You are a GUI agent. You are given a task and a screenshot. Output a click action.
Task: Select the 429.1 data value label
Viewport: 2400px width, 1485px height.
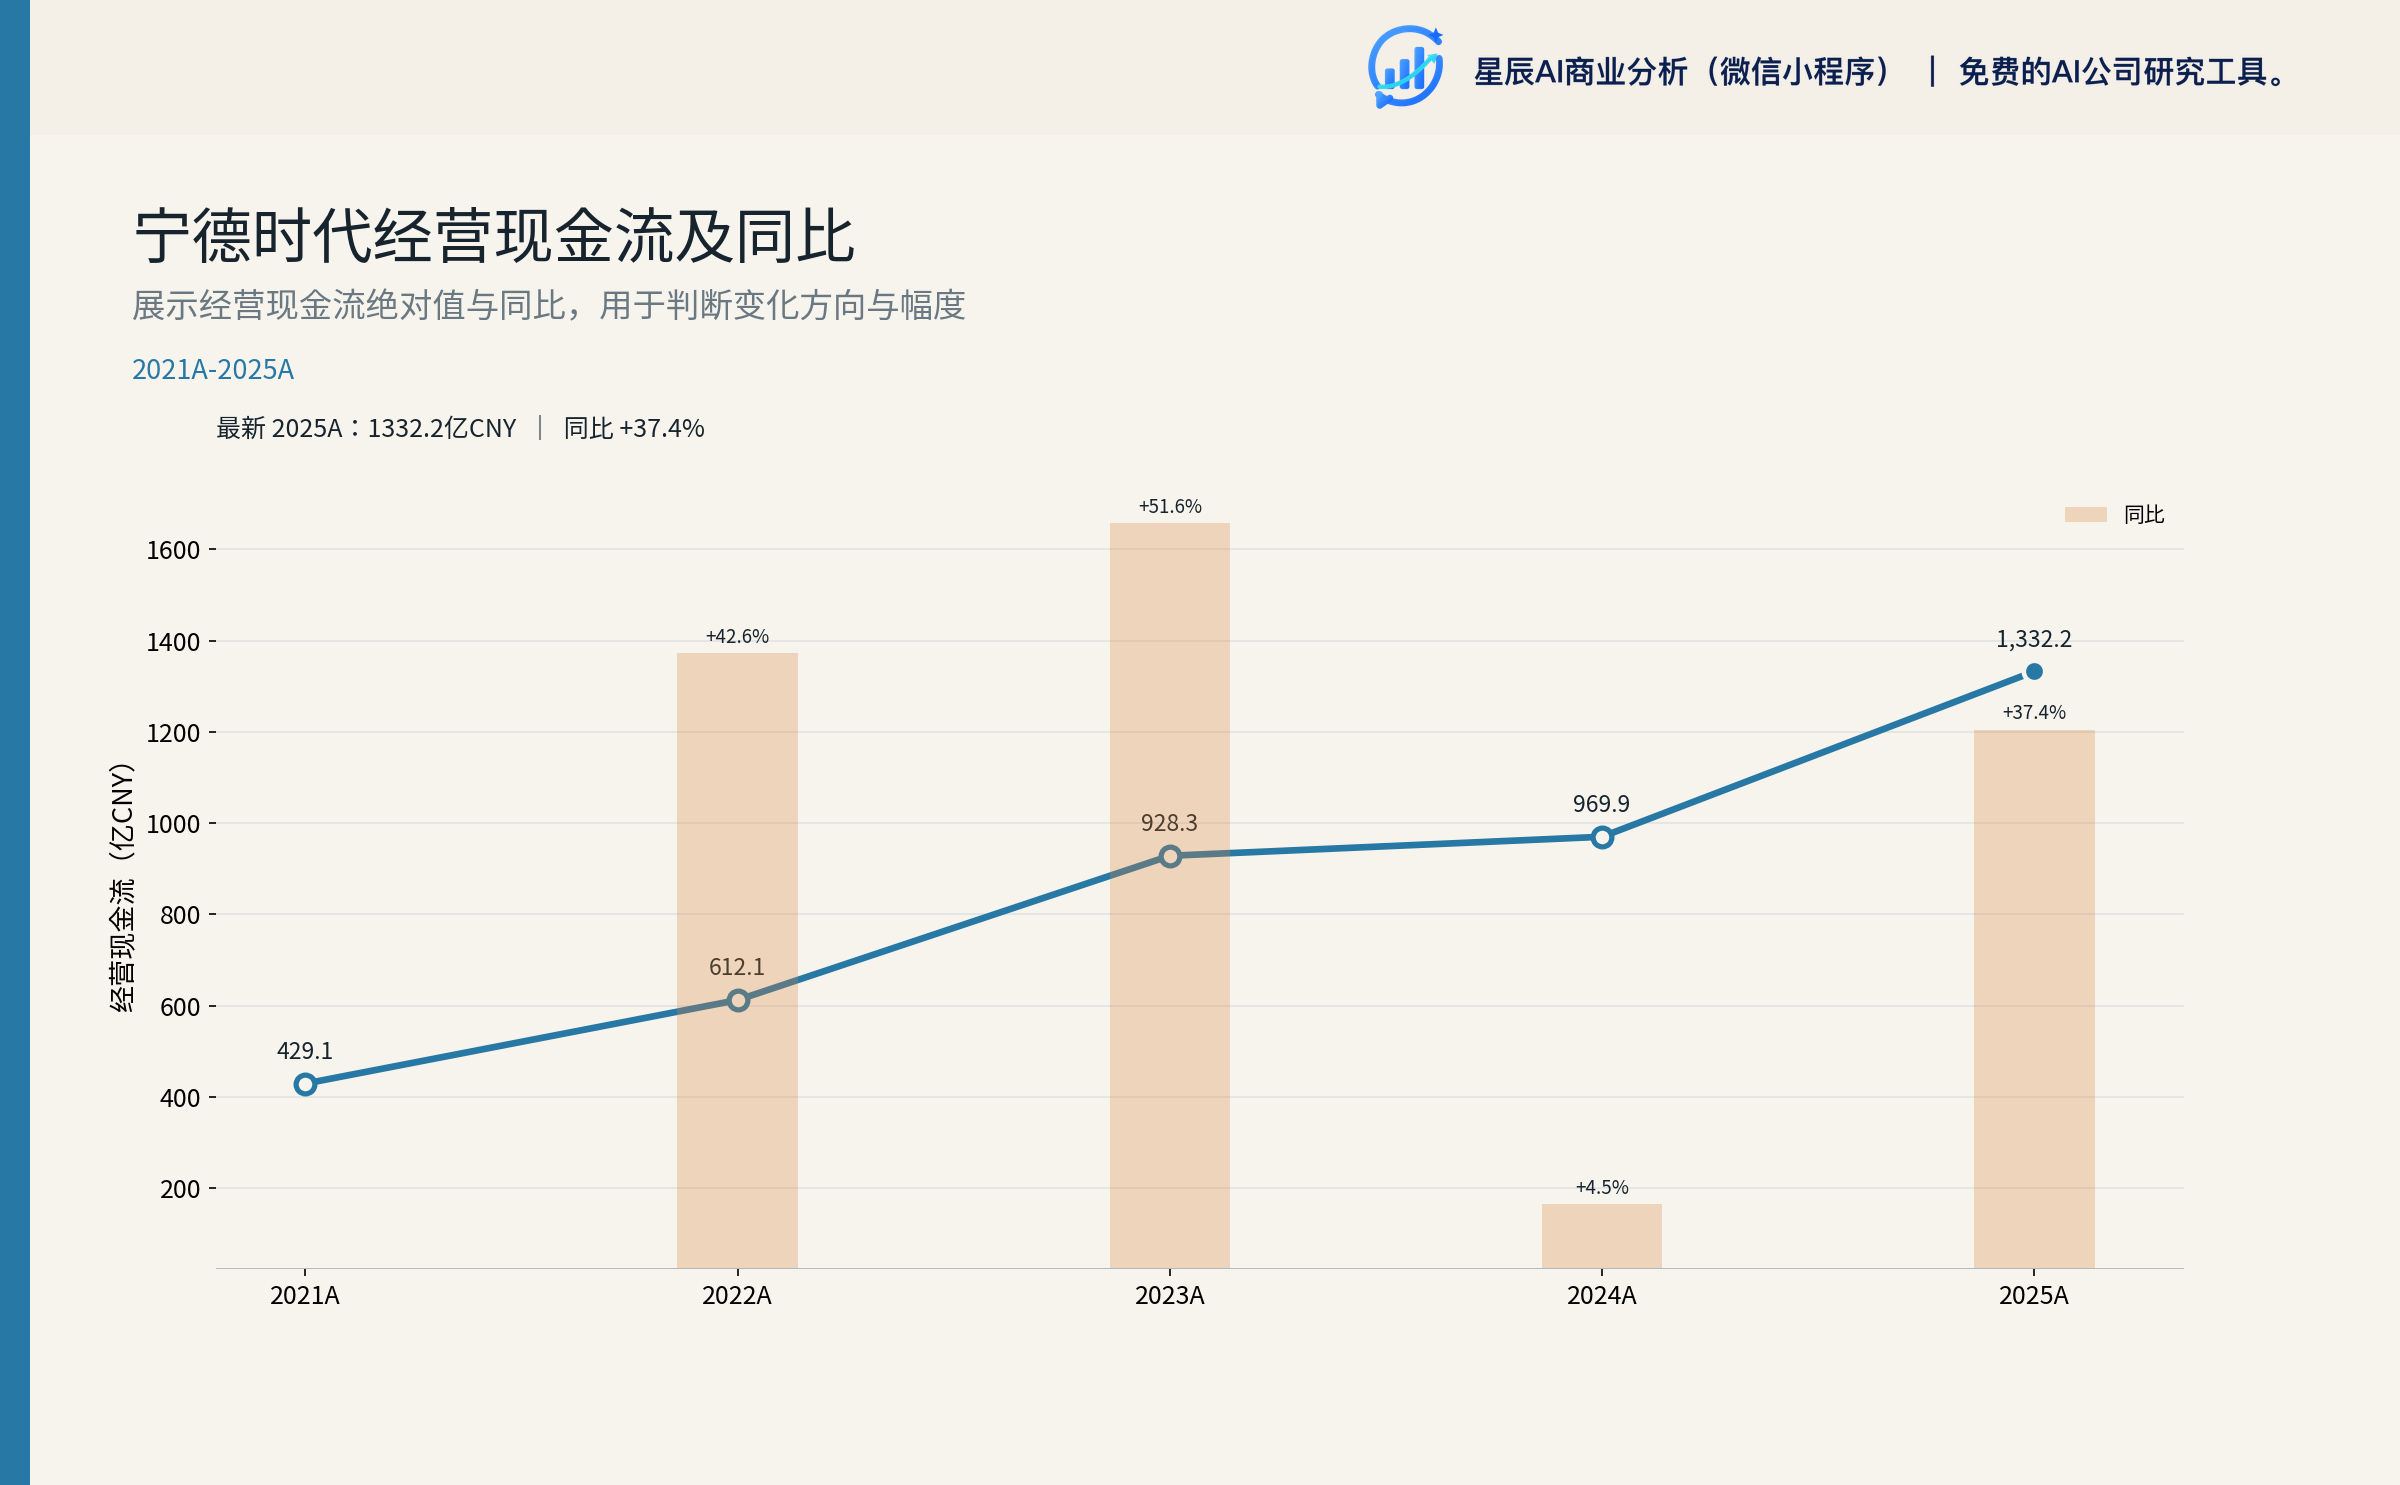(x=305, y=1051)
